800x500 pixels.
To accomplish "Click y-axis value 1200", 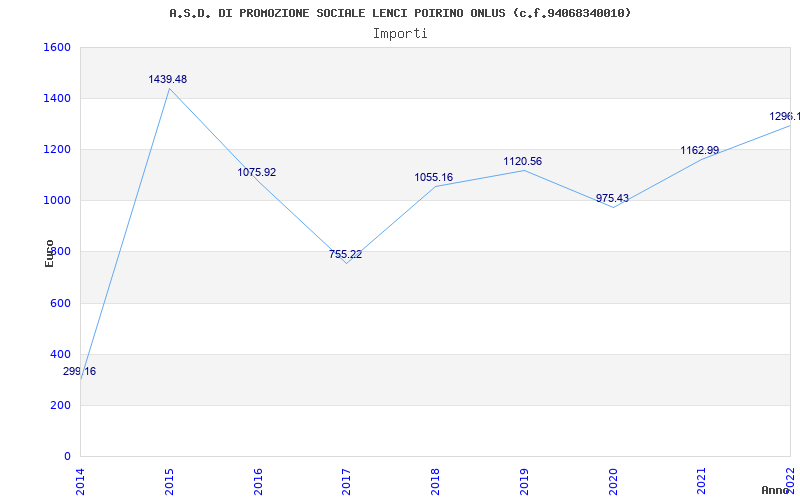I will click(57, 149).
